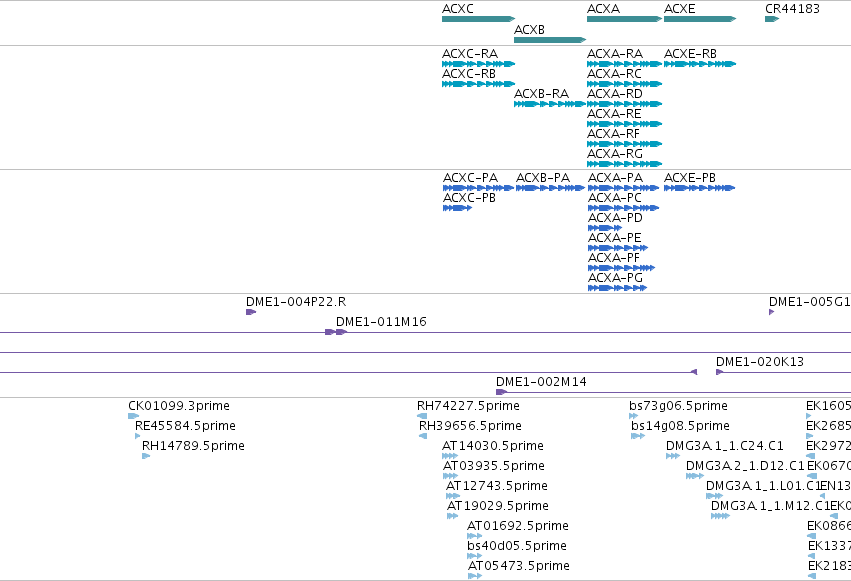The image size is (851, 581).
Task: Select the DMG3A.2_1.D12.C1 EST feature
Action: click(x=695, y=476)
